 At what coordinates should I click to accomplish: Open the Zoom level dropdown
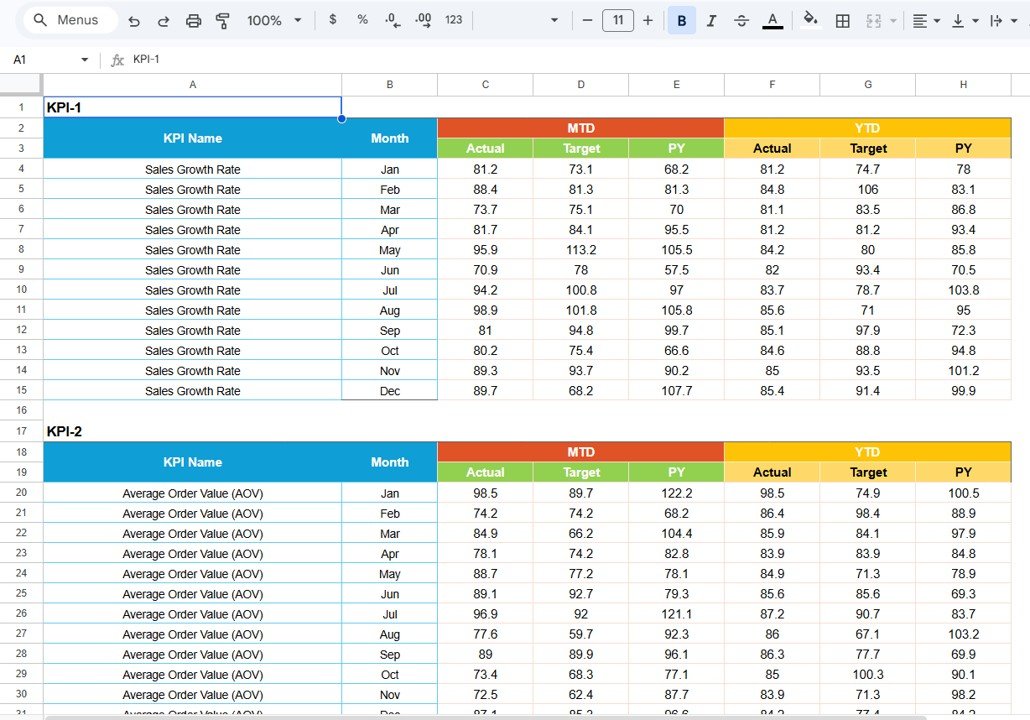[x=272, y=20]
